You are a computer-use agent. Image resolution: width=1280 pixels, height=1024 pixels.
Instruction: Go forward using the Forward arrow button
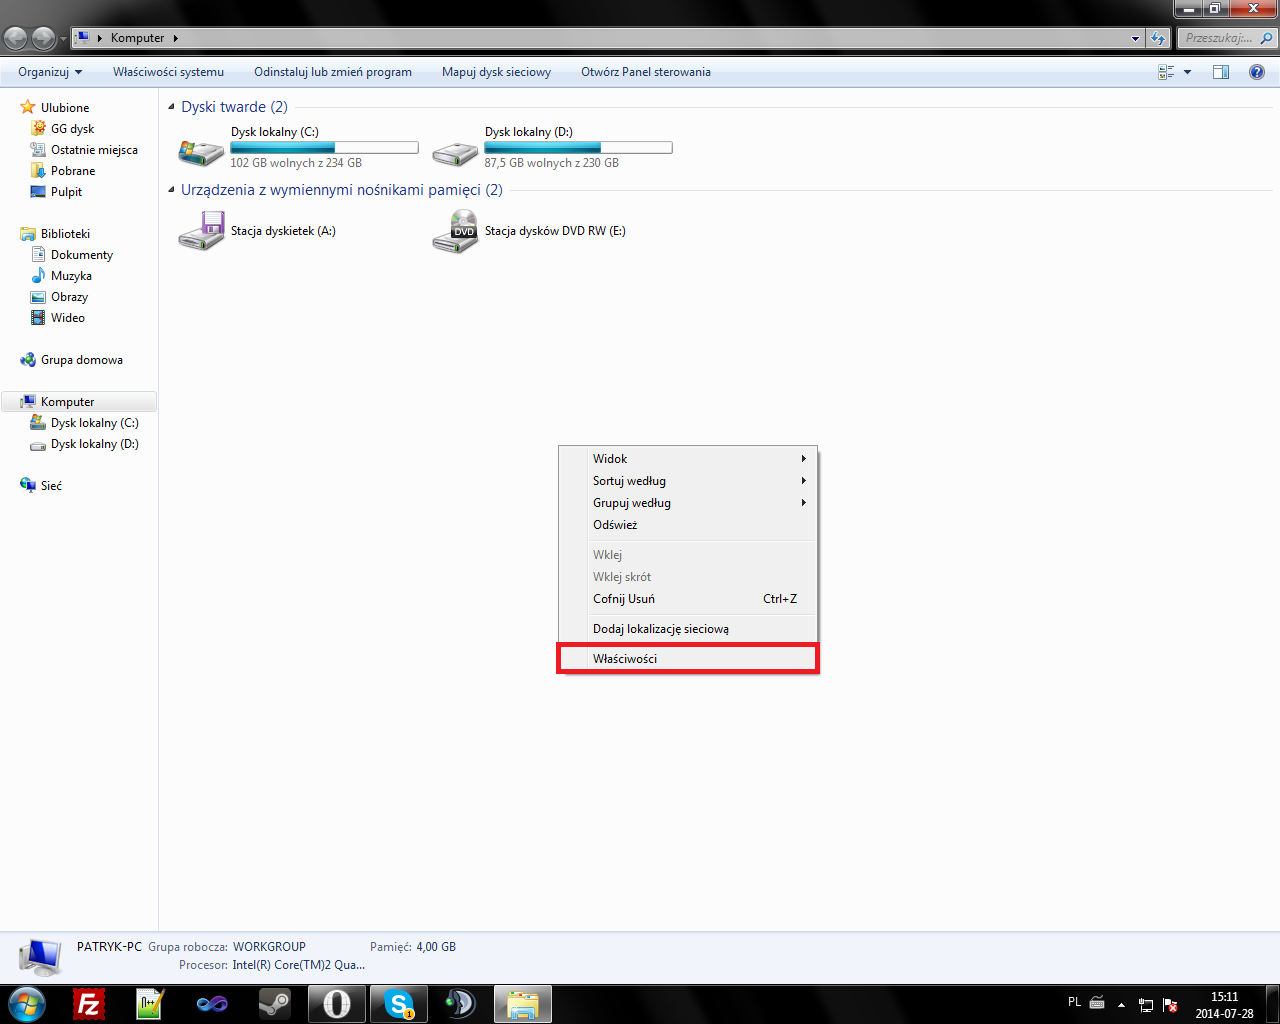(43, 38)
